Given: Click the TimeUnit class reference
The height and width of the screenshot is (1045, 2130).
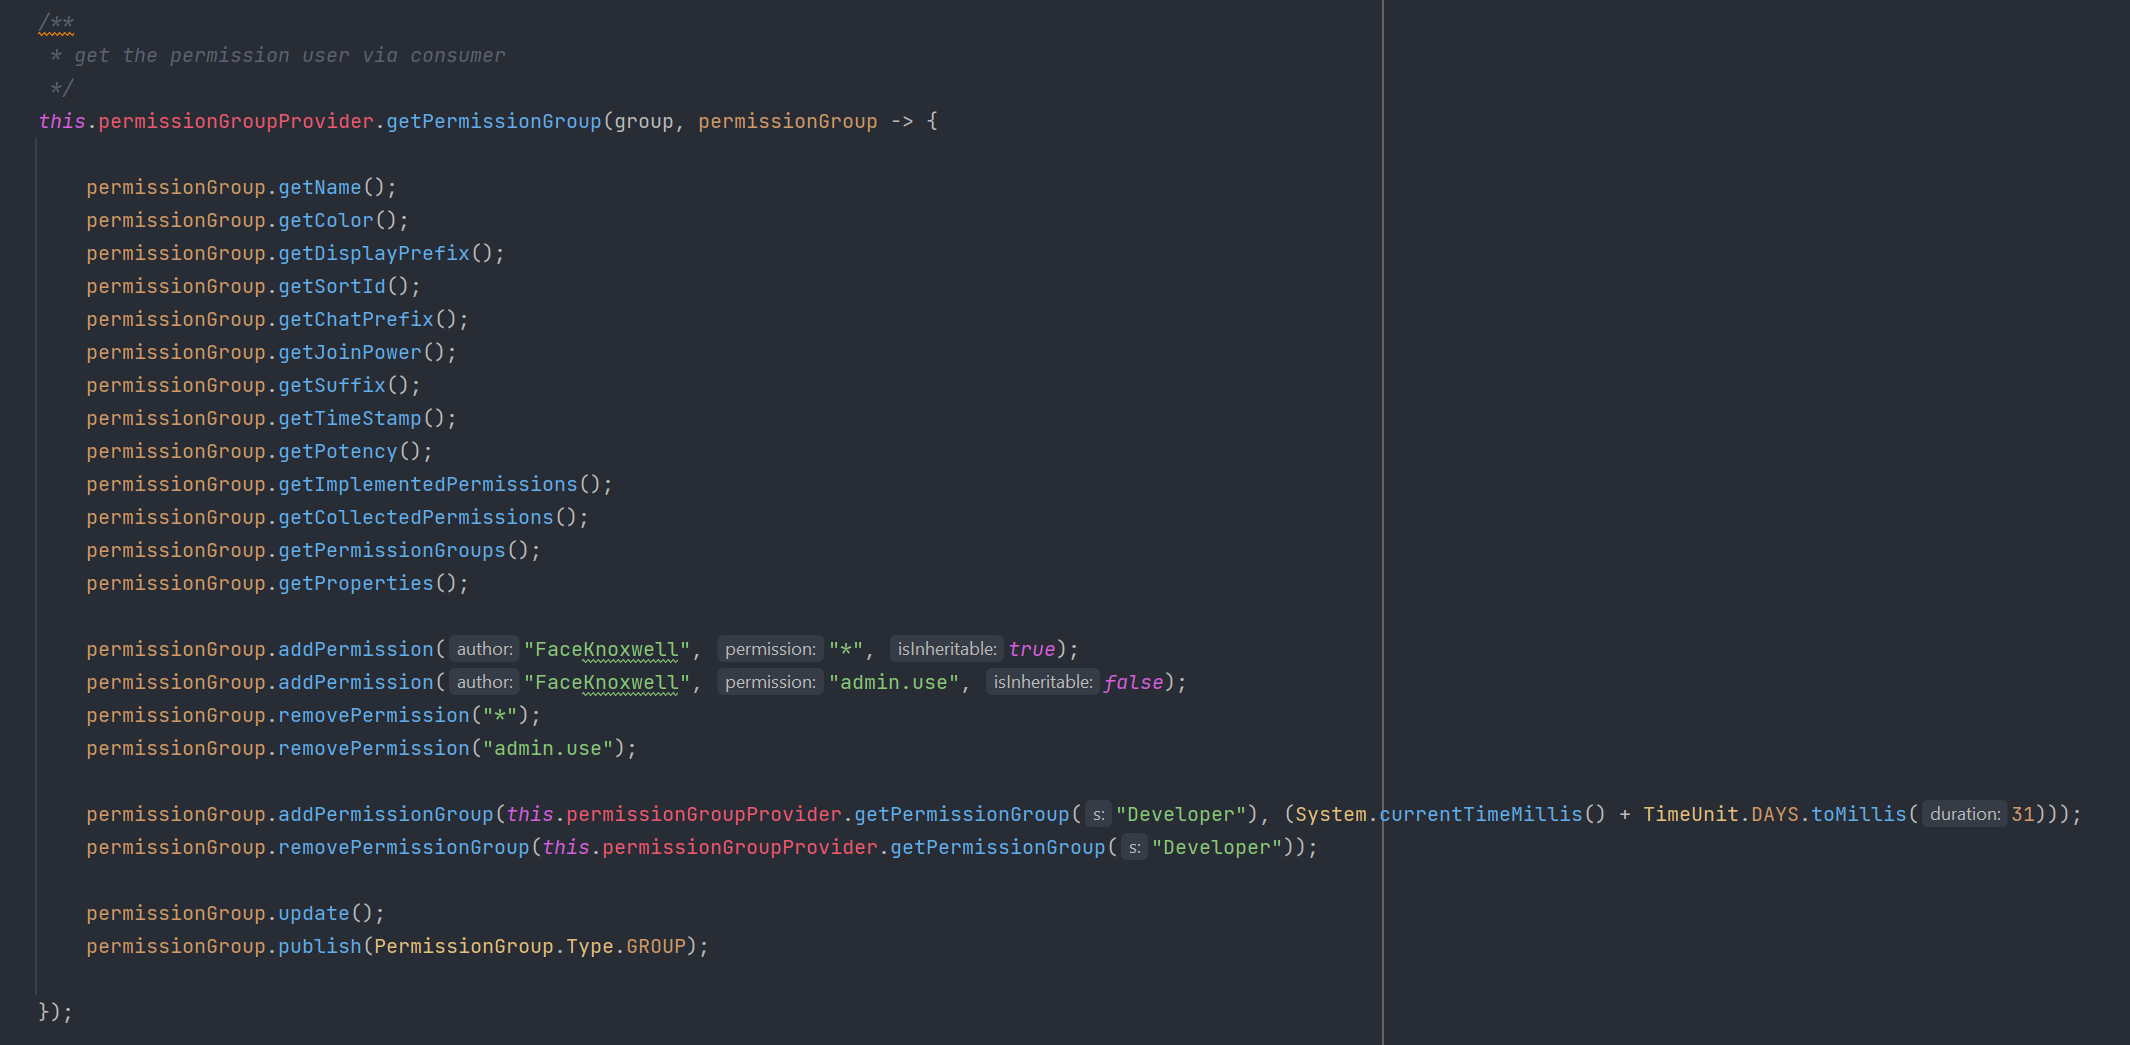Looking at the screenshot, I should pos(1691,814).
